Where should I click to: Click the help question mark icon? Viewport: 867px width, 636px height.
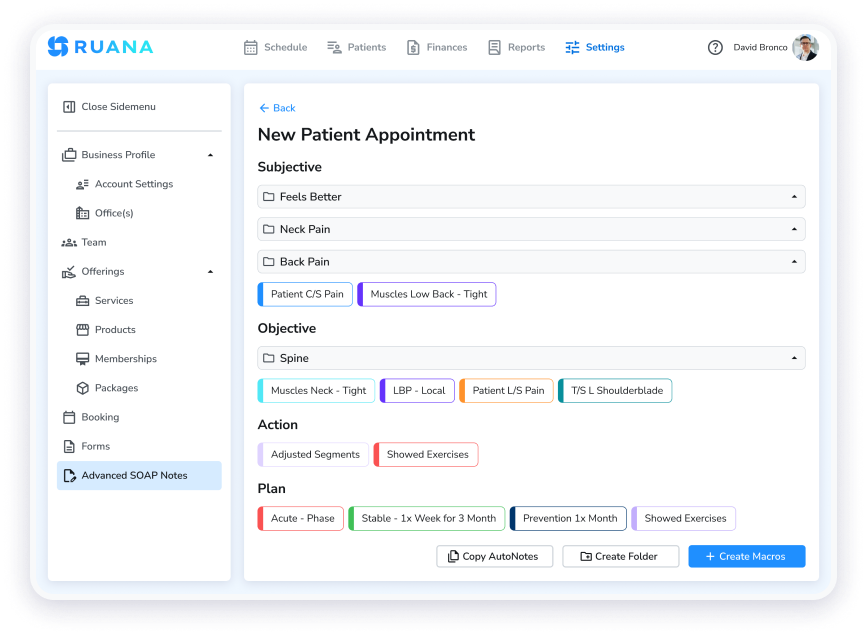click(x=716, y=46)
